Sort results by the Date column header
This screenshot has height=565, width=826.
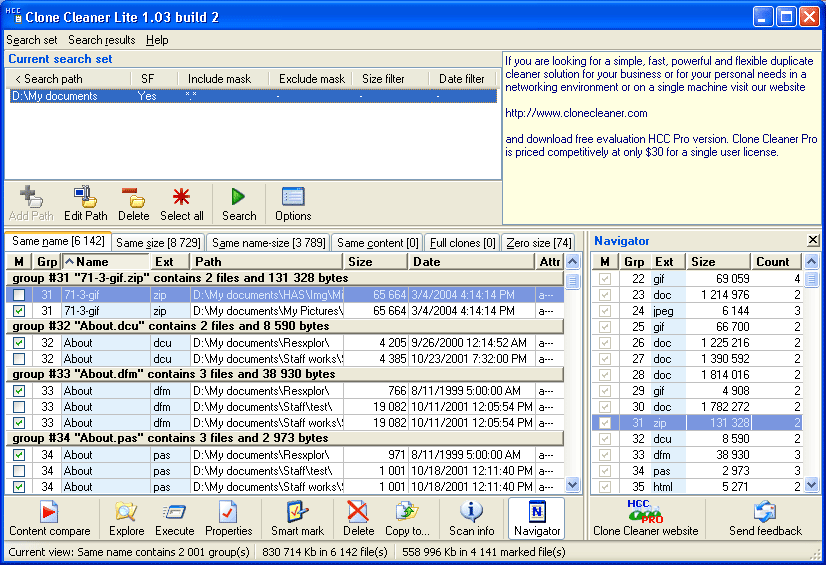[471, 262]
